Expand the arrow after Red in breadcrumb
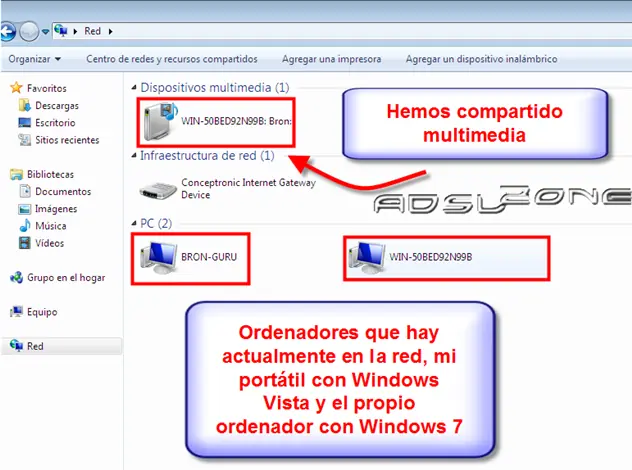This screenshot has width=632, height=470. click(x=110, y=31)
